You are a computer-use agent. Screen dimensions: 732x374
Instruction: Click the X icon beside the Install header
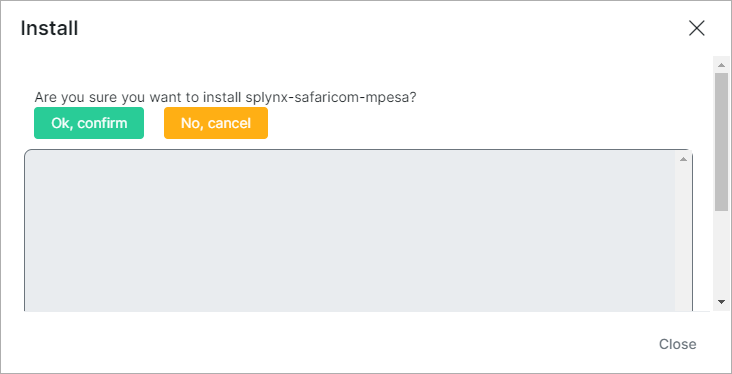point(697,28)
